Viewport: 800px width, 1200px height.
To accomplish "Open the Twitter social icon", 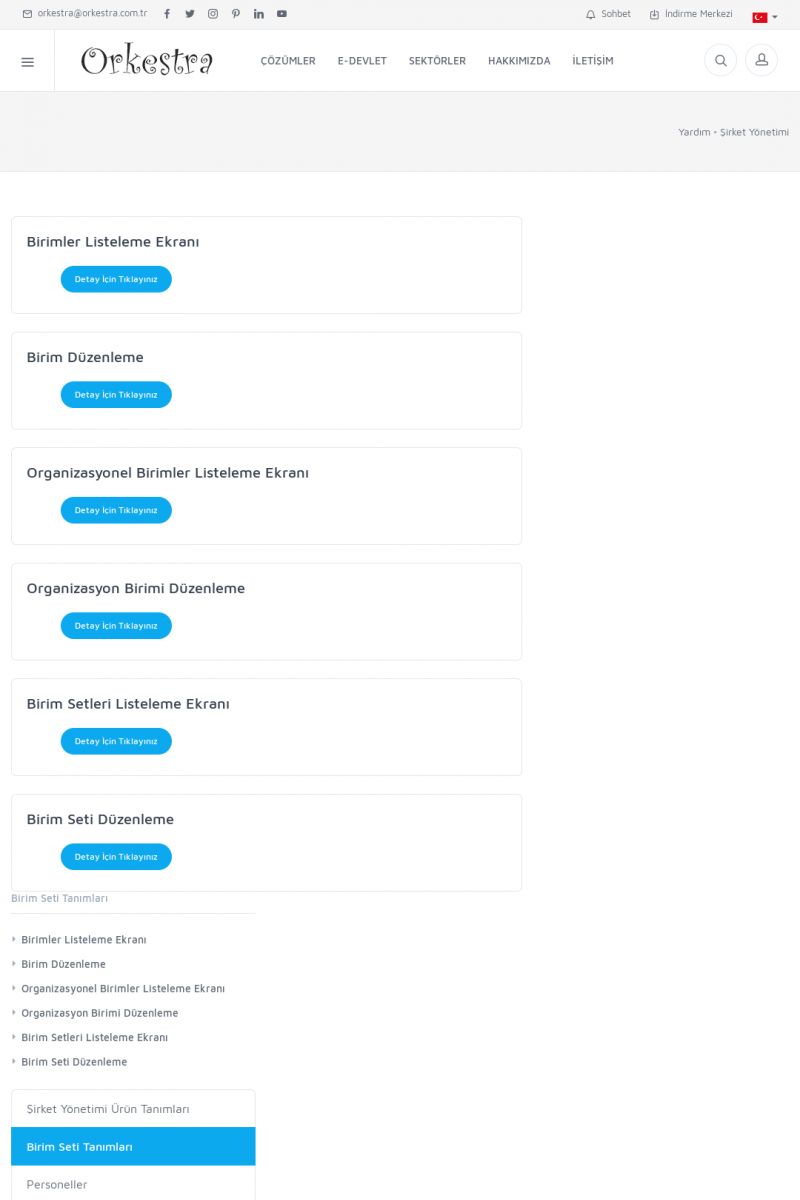I will point(190,14).
